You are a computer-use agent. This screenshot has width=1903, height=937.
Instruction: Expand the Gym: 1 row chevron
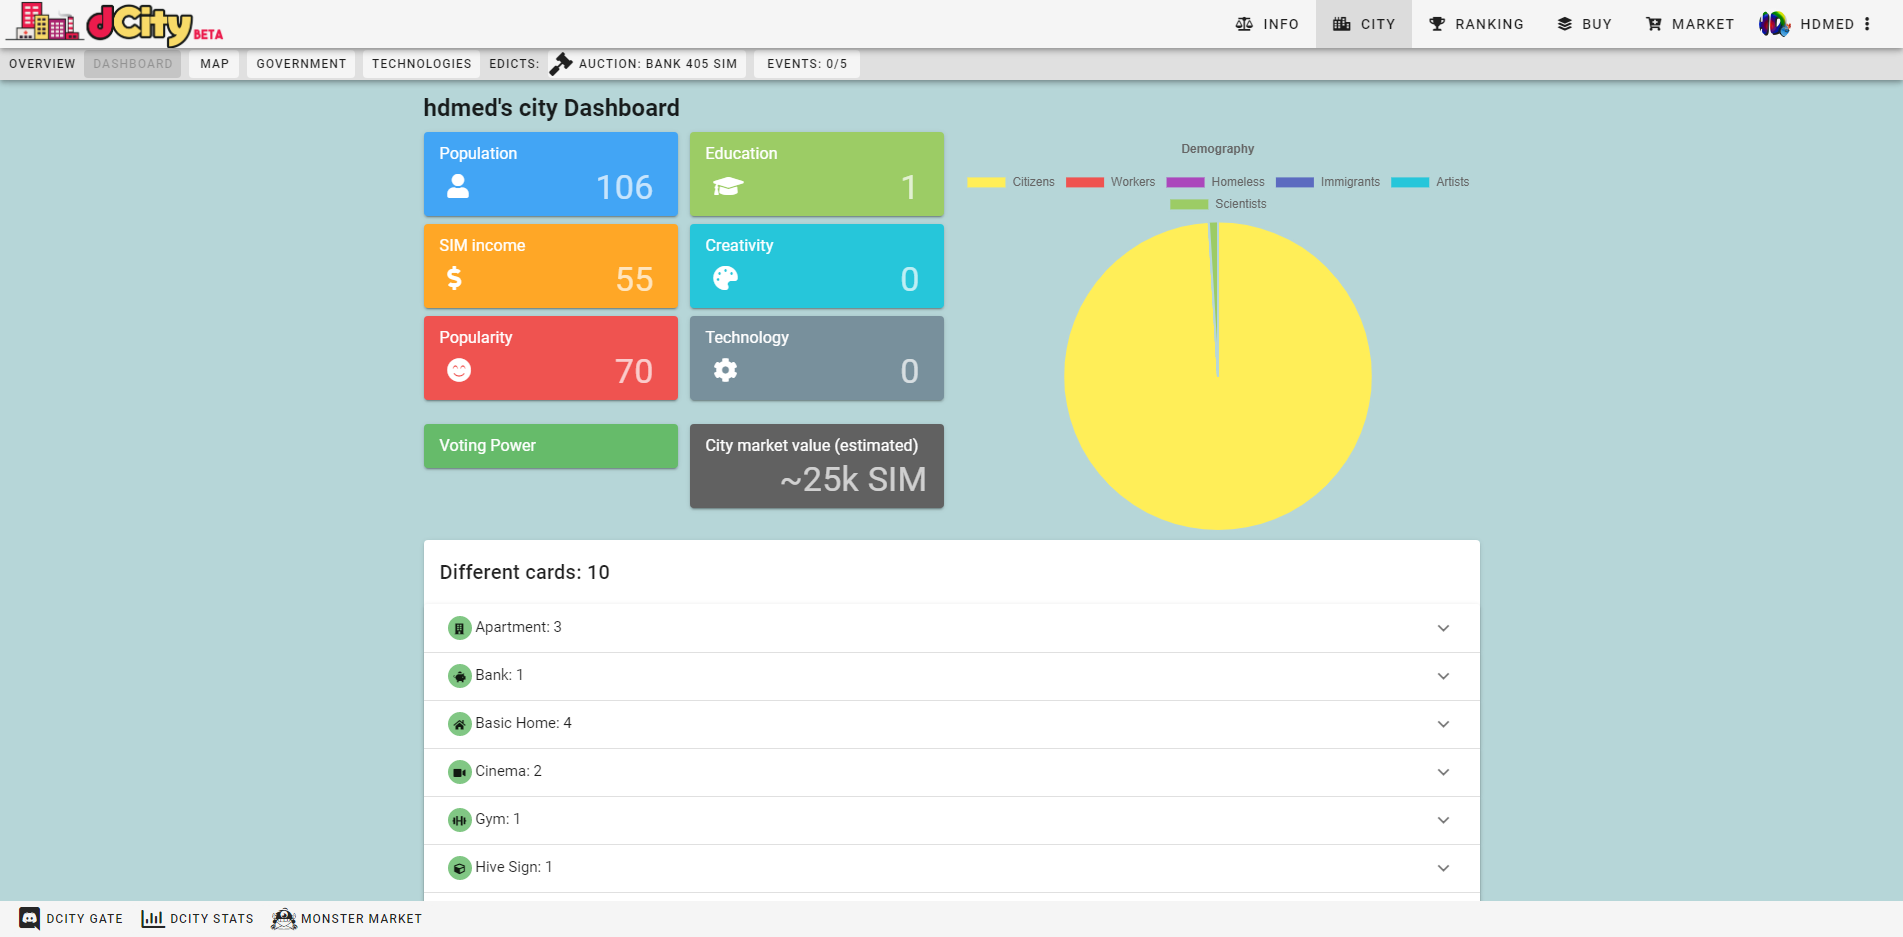[1443, 820]
